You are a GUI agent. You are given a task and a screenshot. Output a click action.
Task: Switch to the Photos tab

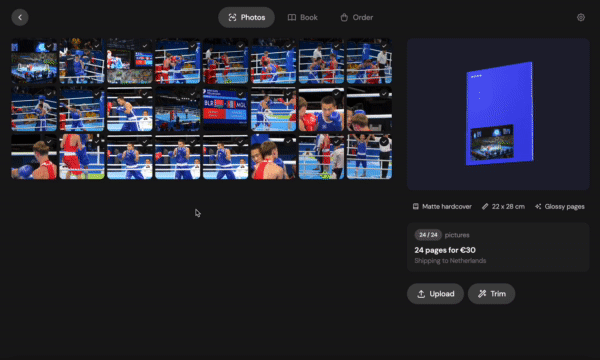coord(246,17)
